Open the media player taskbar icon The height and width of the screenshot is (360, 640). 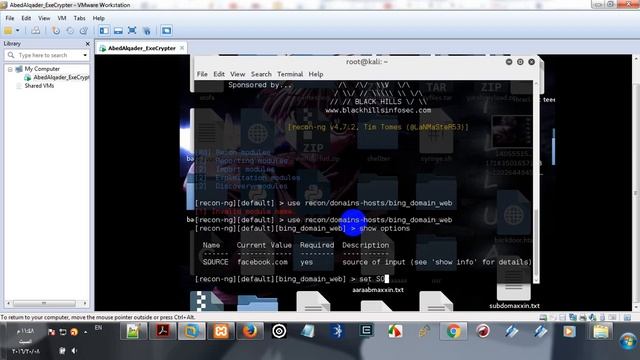pyautogui.click(x=569, y=331)
